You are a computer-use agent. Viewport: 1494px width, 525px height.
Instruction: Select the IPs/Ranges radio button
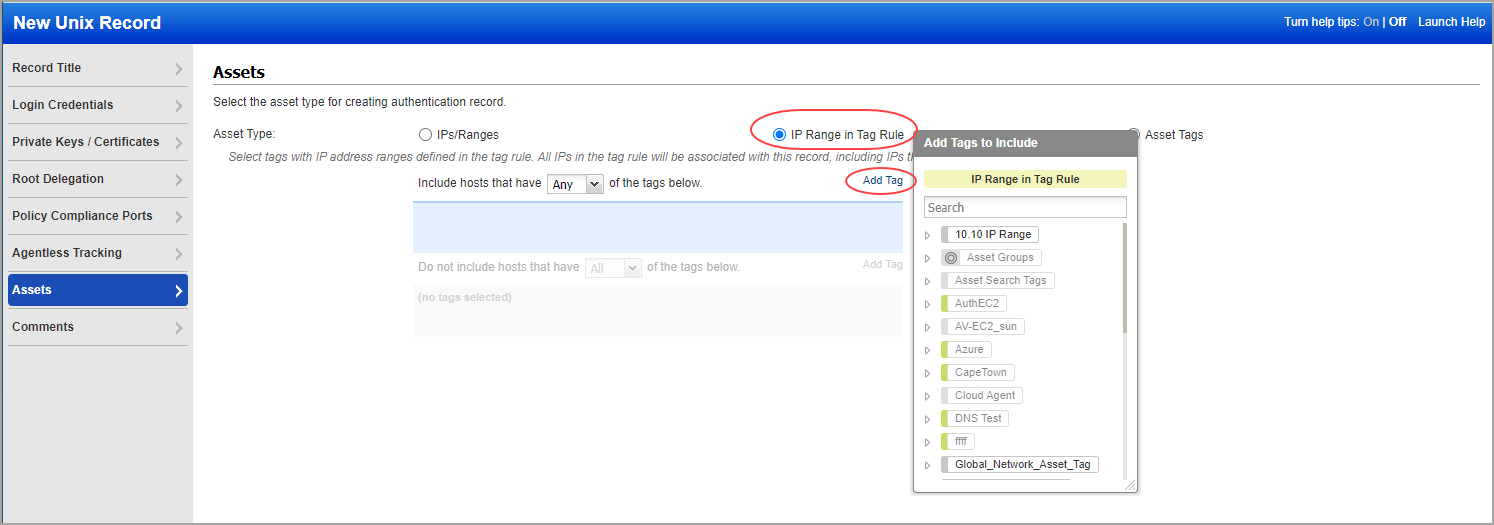pos(425,135)
